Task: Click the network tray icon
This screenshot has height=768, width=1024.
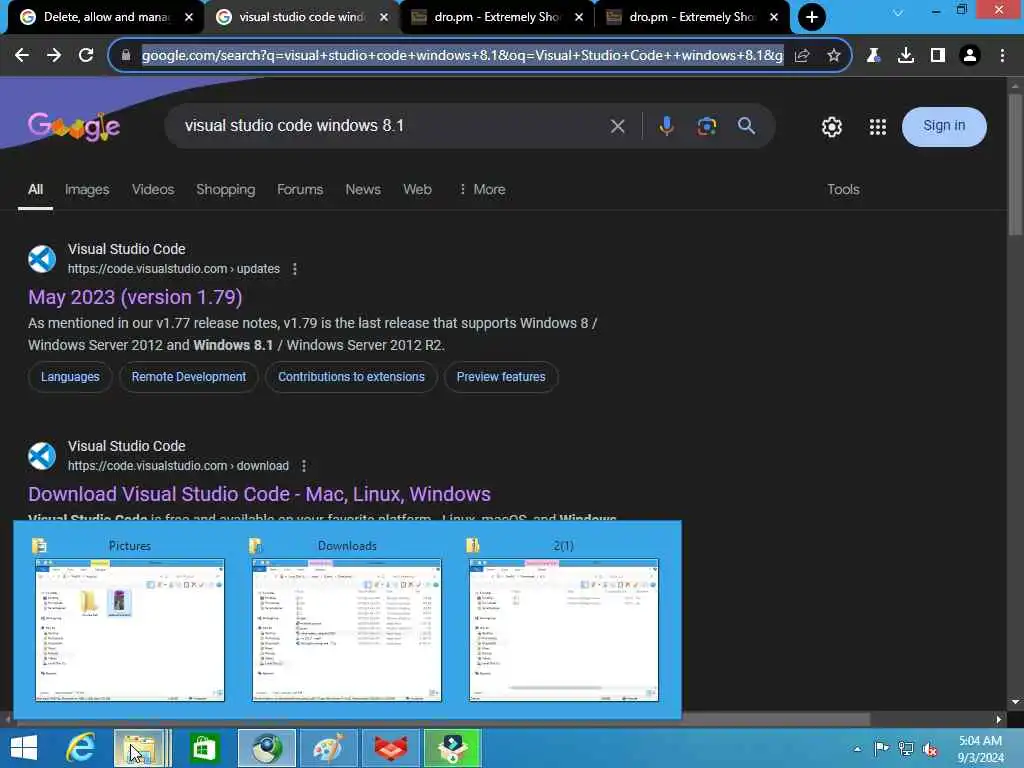Action: (906, 749)
